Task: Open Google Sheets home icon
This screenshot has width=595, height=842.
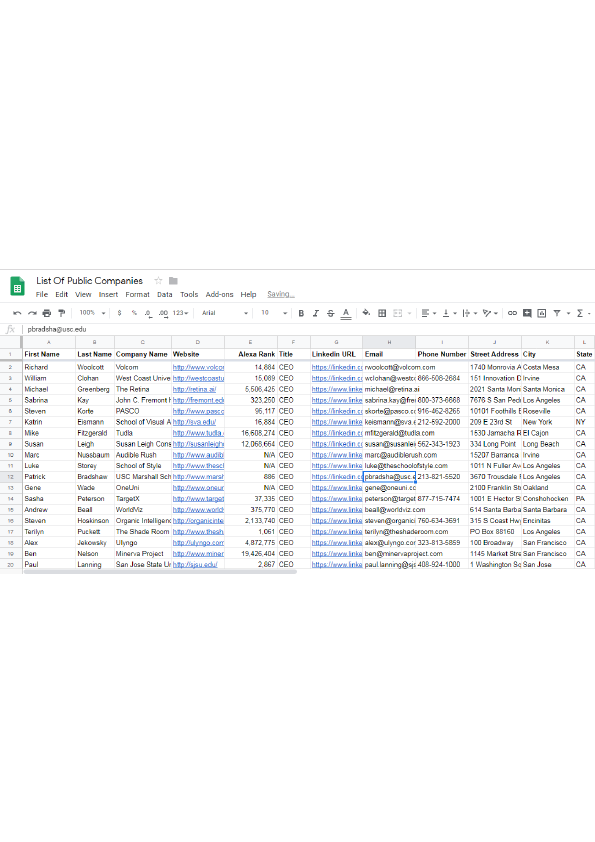Action: pos(17,286)
